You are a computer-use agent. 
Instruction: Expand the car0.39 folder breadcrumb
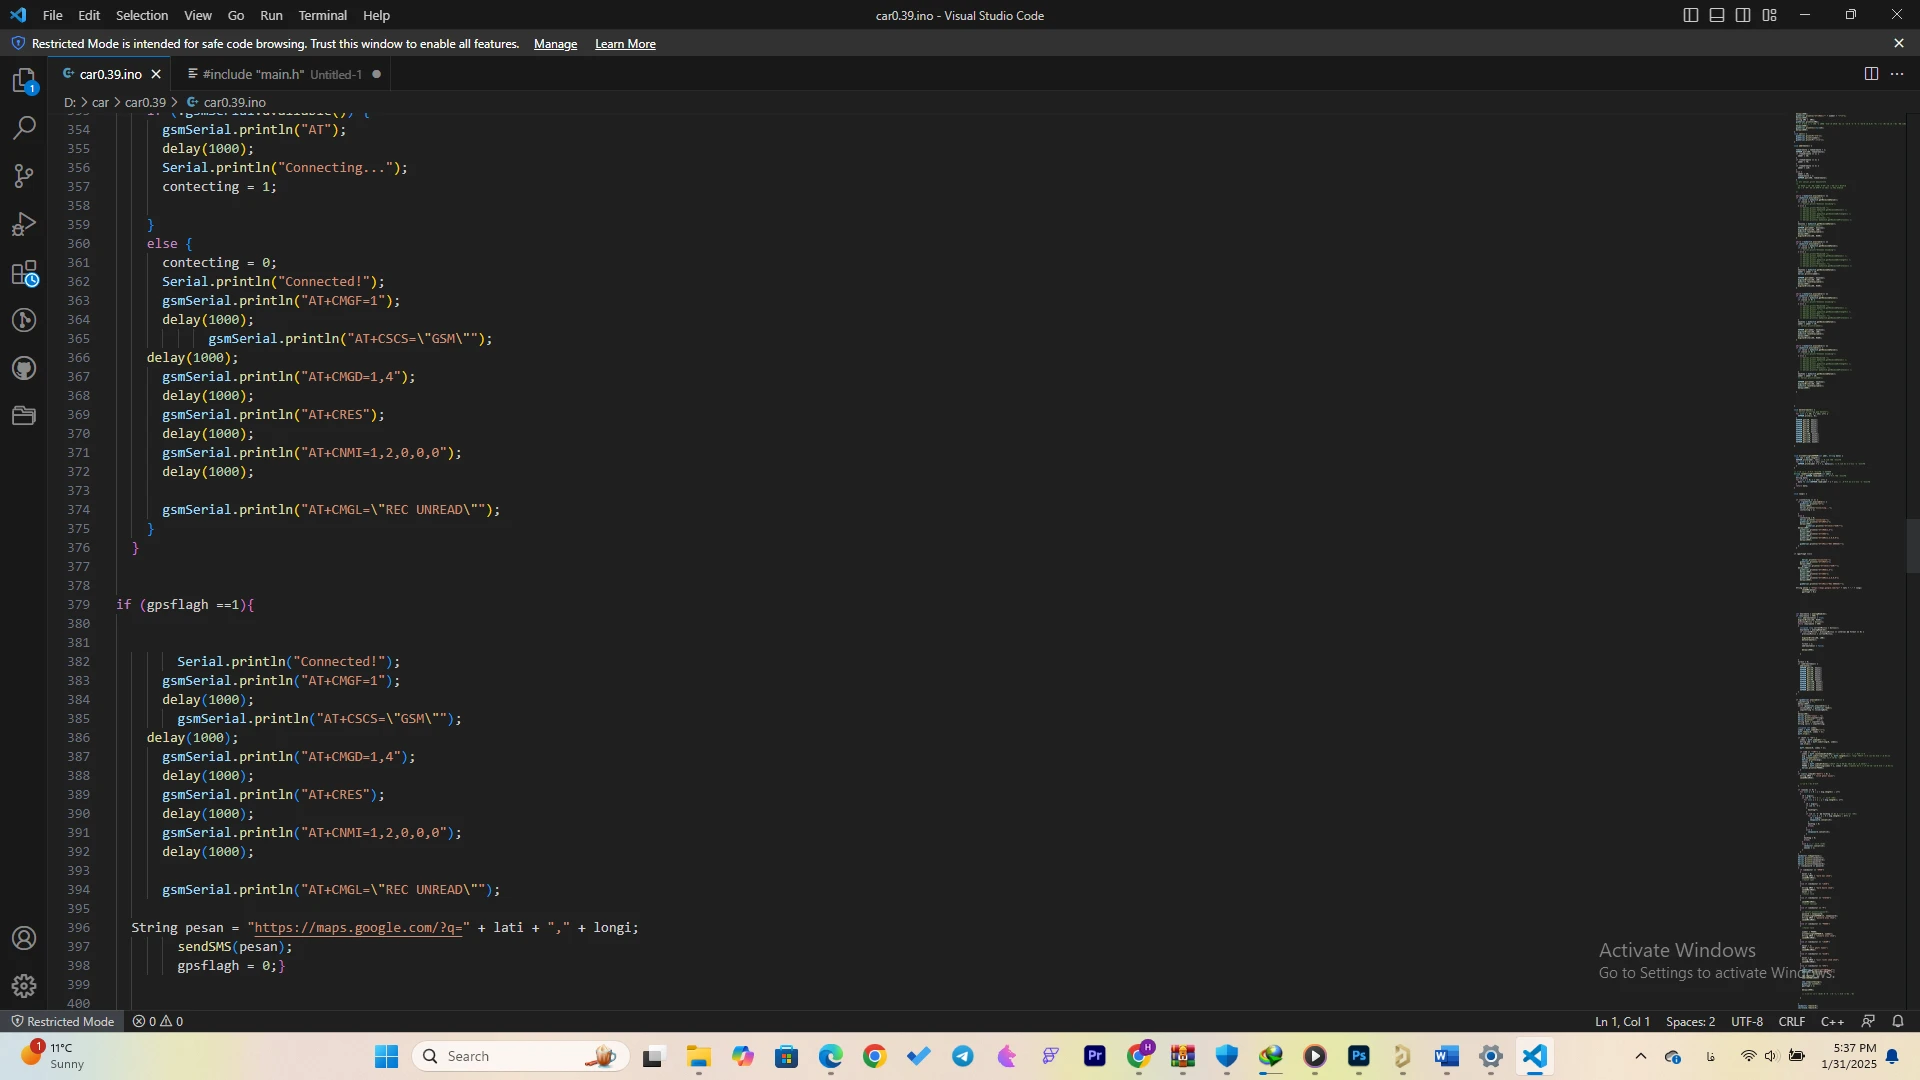[145, 102]
